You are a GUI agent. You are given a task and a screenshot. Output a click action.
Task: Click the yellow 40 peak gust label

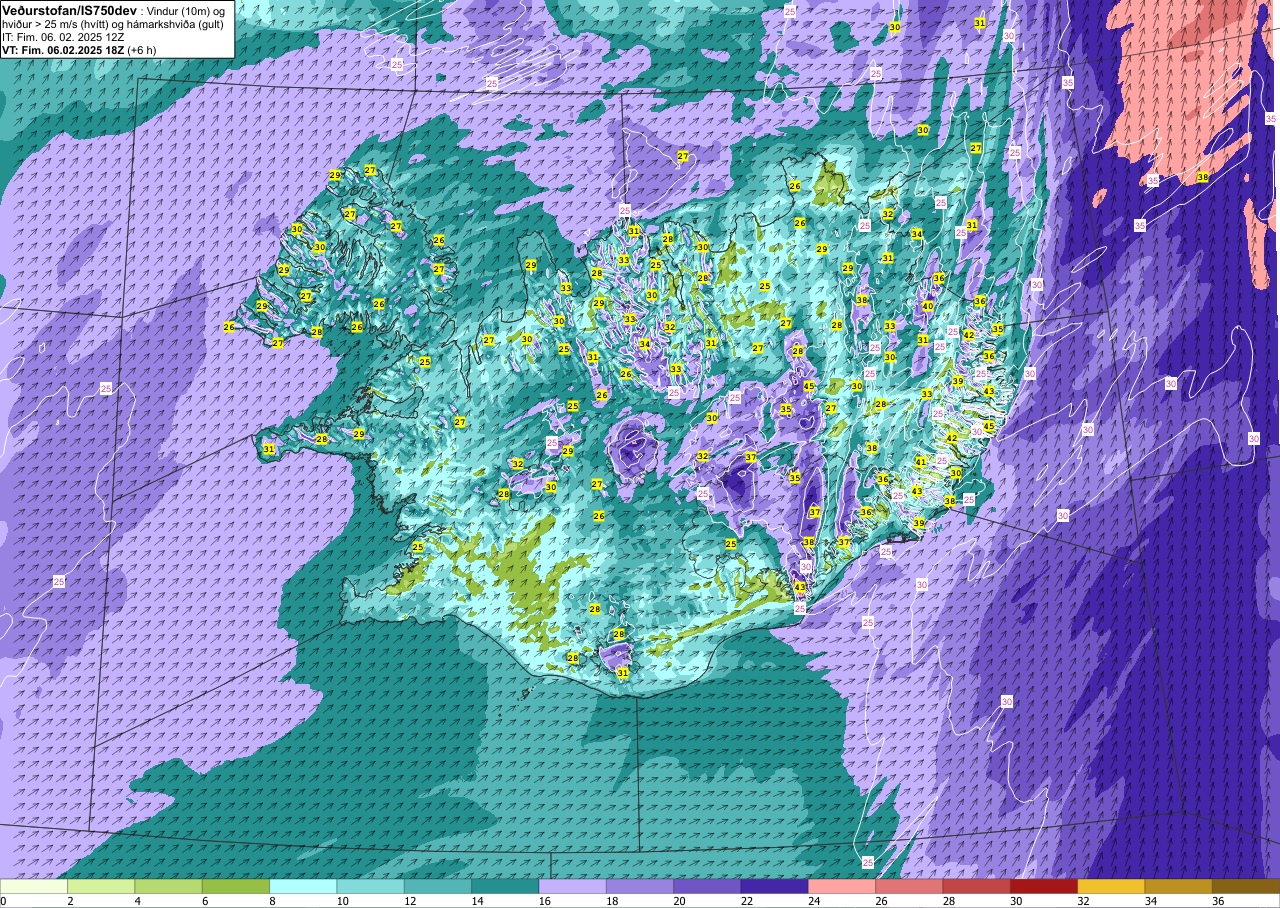pos(928,306)
